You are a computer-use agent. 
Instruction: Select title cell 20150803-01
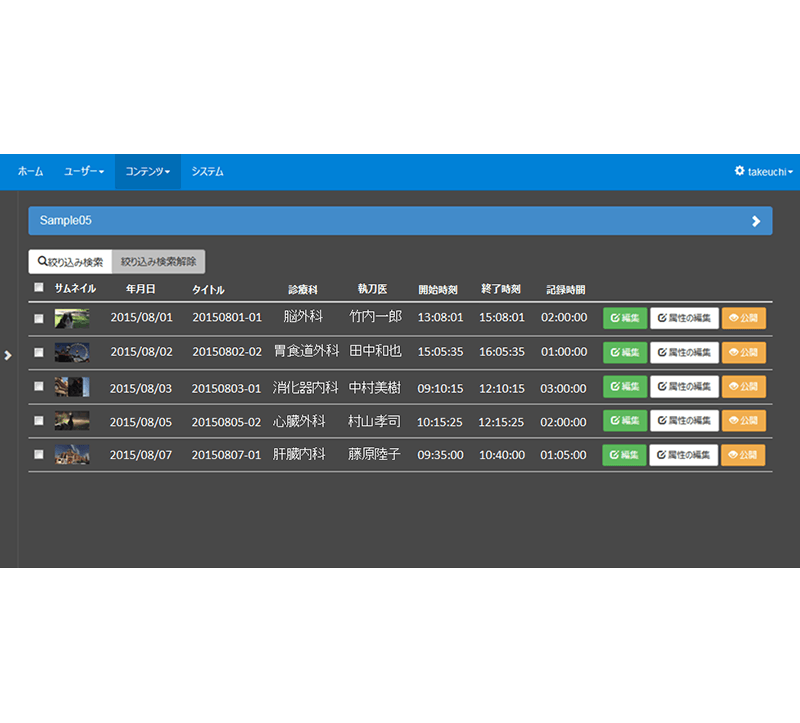pos(227,389)
